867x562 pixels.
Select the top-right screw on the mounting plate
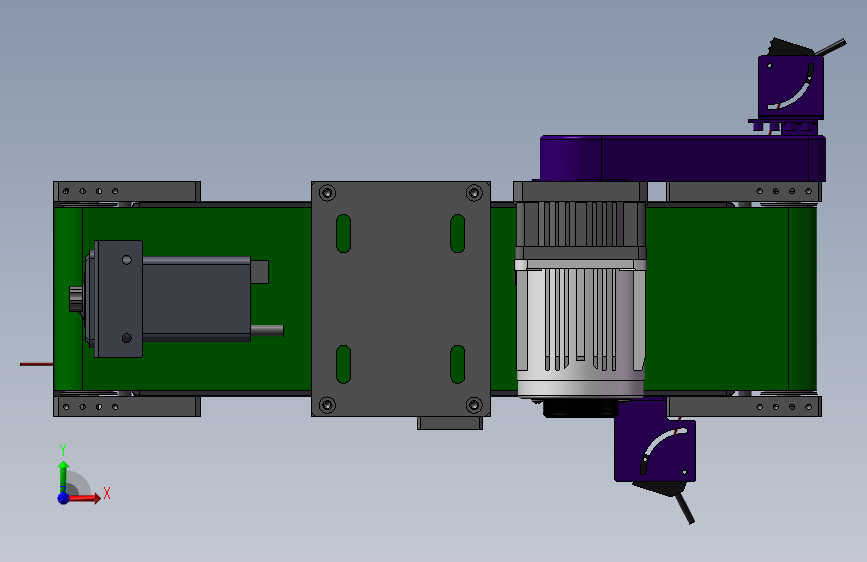coord(474,193)
